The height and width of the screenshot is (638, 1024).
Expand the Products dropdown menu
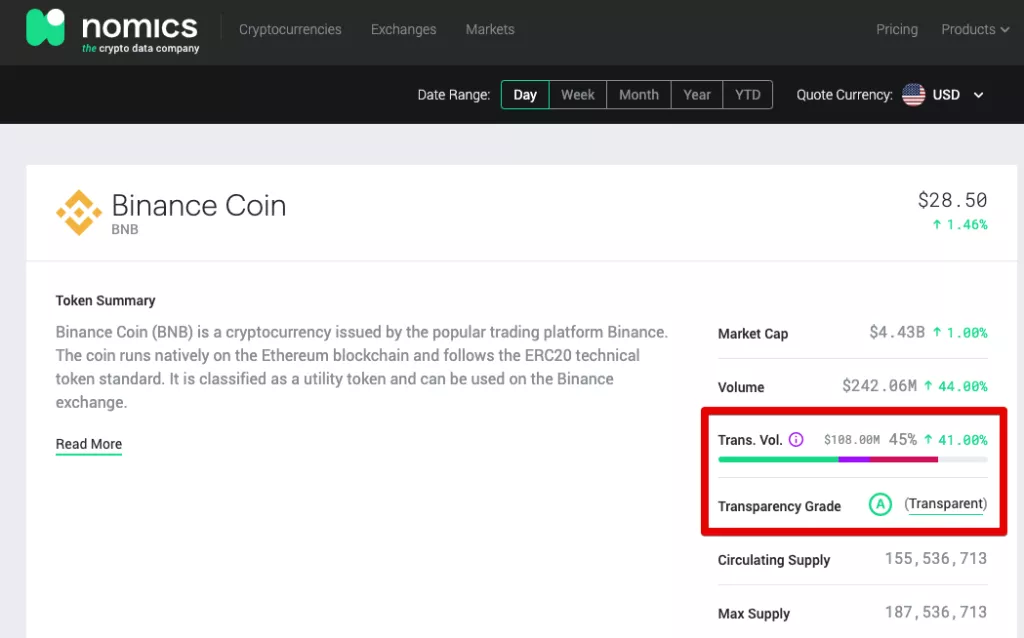975,29
